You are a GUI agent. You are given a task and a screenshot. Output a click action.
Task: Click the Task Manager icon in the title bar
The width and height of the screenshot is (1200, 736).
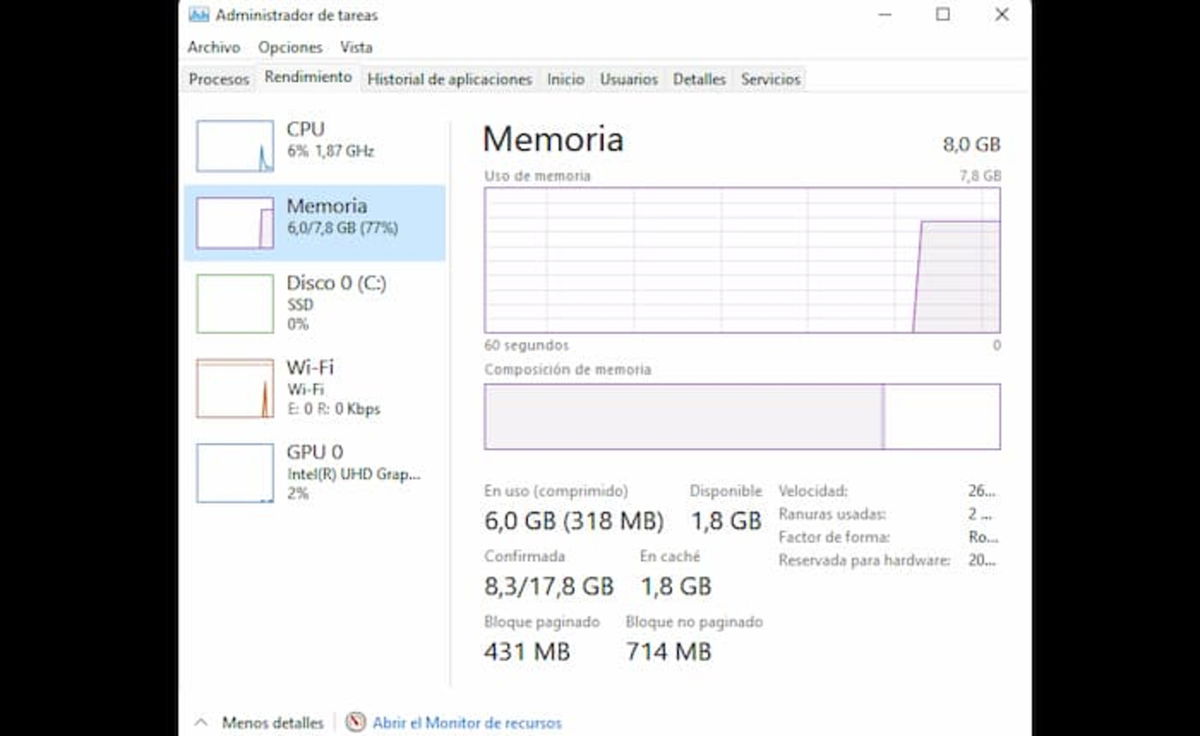point(200,15)
